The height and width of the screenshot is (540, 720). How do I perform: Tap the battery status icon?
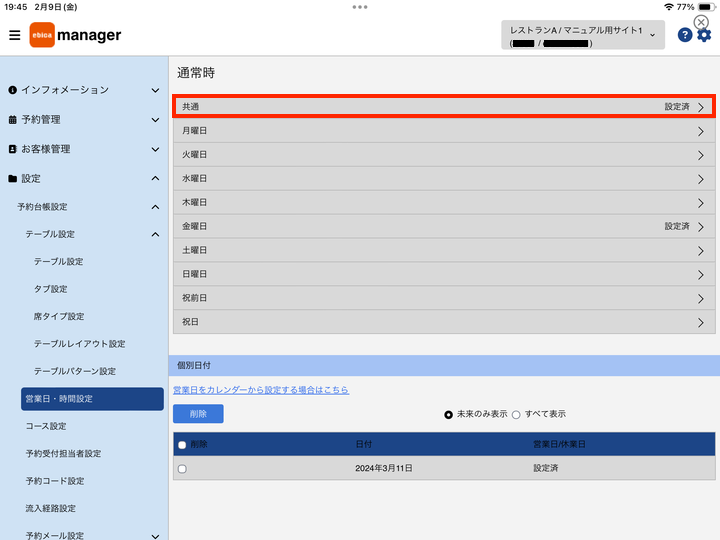[706, 7]
